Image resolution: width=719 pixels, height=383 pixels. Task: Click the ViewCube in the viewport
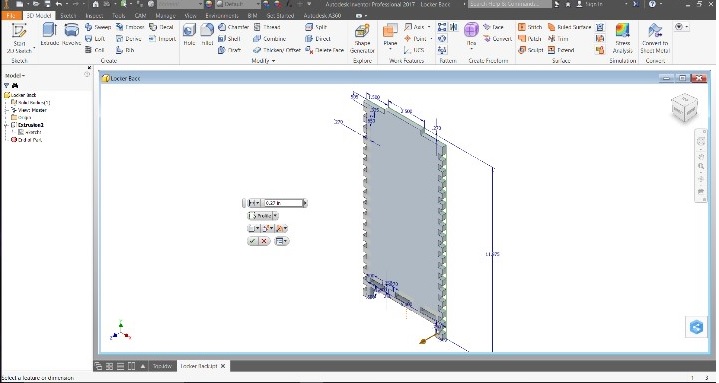point(685,107)
